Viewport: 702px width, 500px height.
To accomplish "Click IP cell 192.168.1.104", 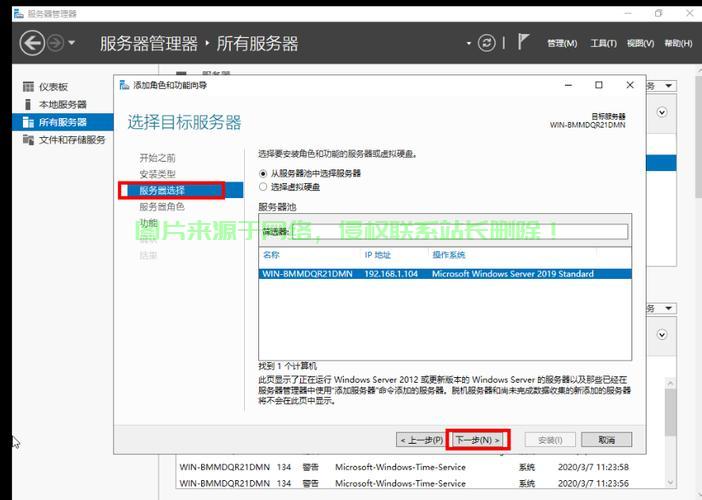I will (x=391, y=274).
